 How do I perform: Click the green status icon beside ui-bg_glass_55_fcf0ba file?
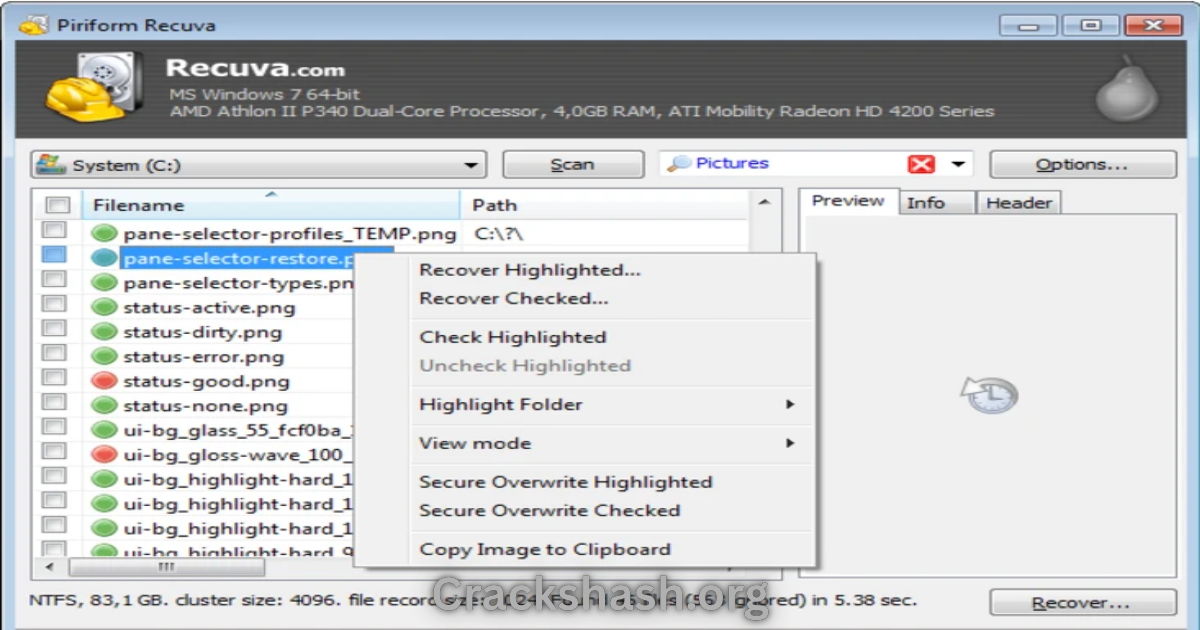click(x=104, y=430)
